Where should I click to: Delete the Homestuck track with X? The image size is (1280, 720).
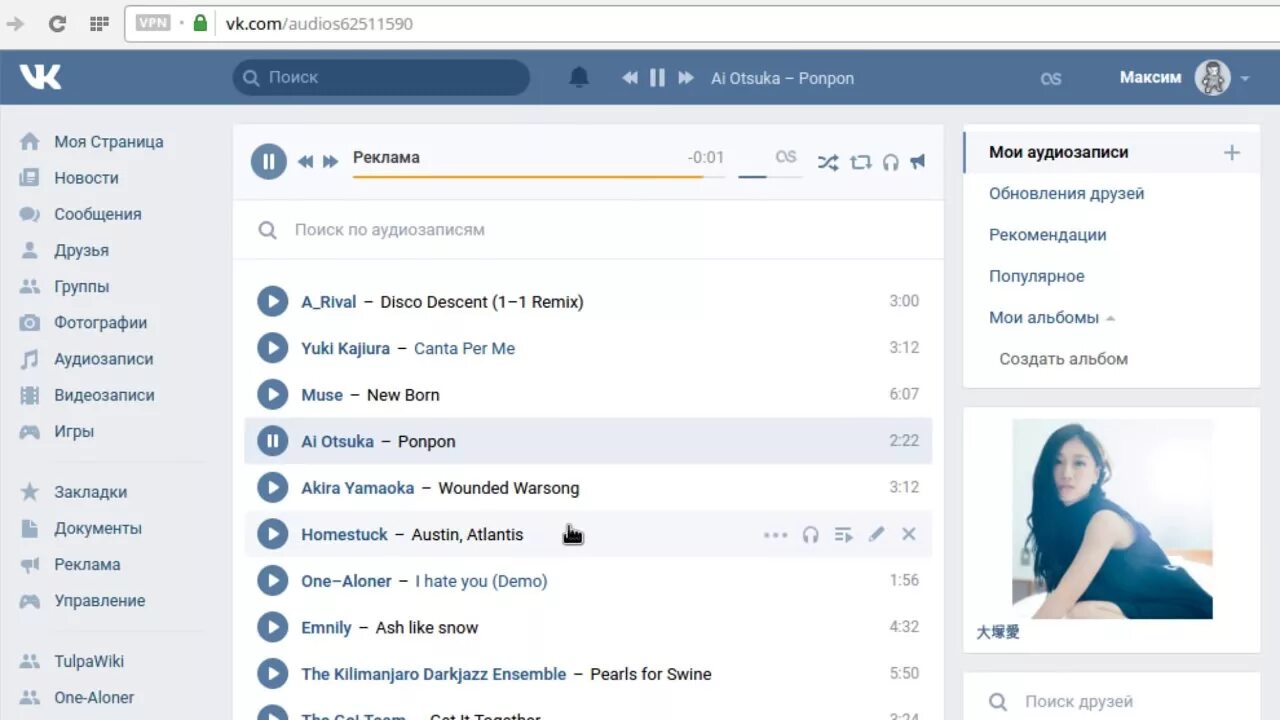click(909, 534)
